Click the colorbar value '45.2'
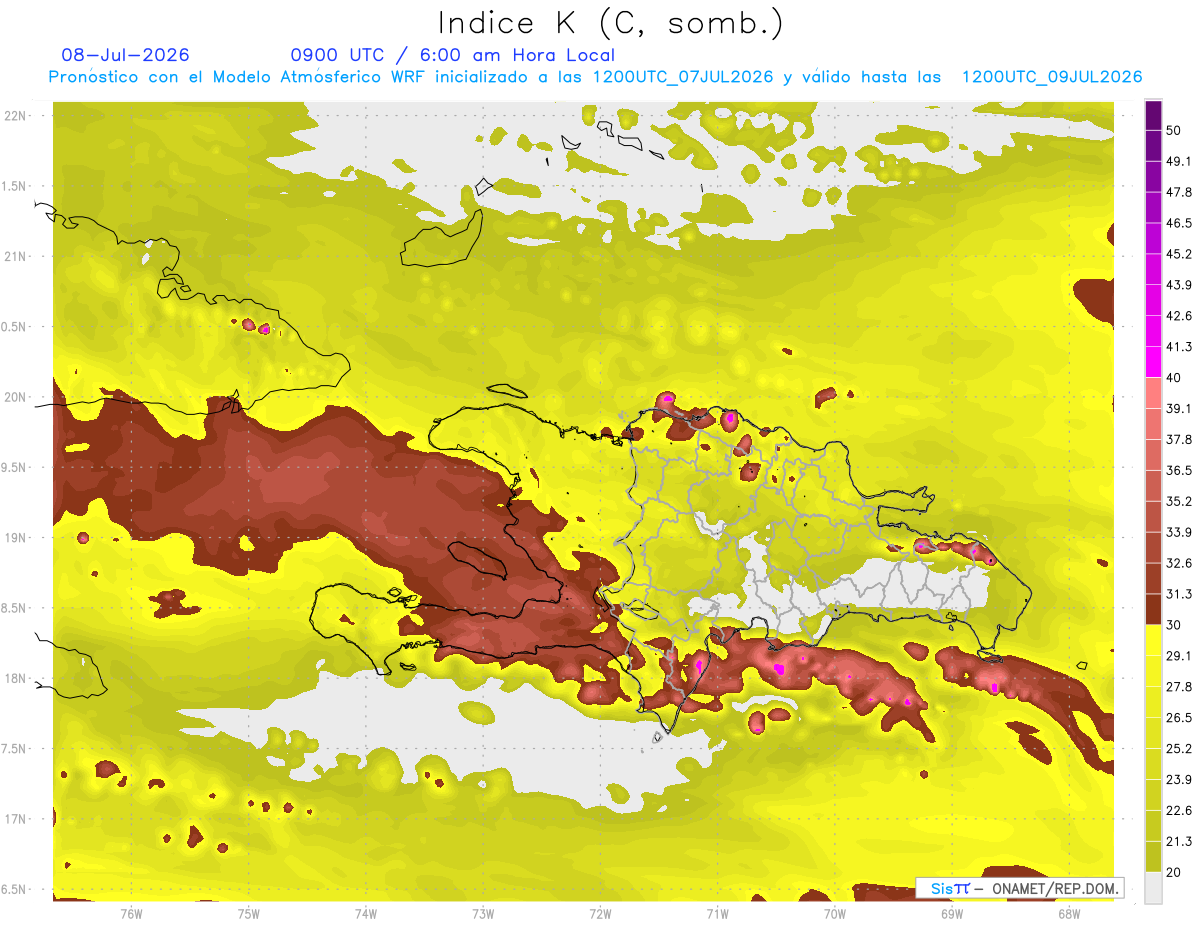The height and width of the screenshot is (927, 1200). [x=1178, y=254]
